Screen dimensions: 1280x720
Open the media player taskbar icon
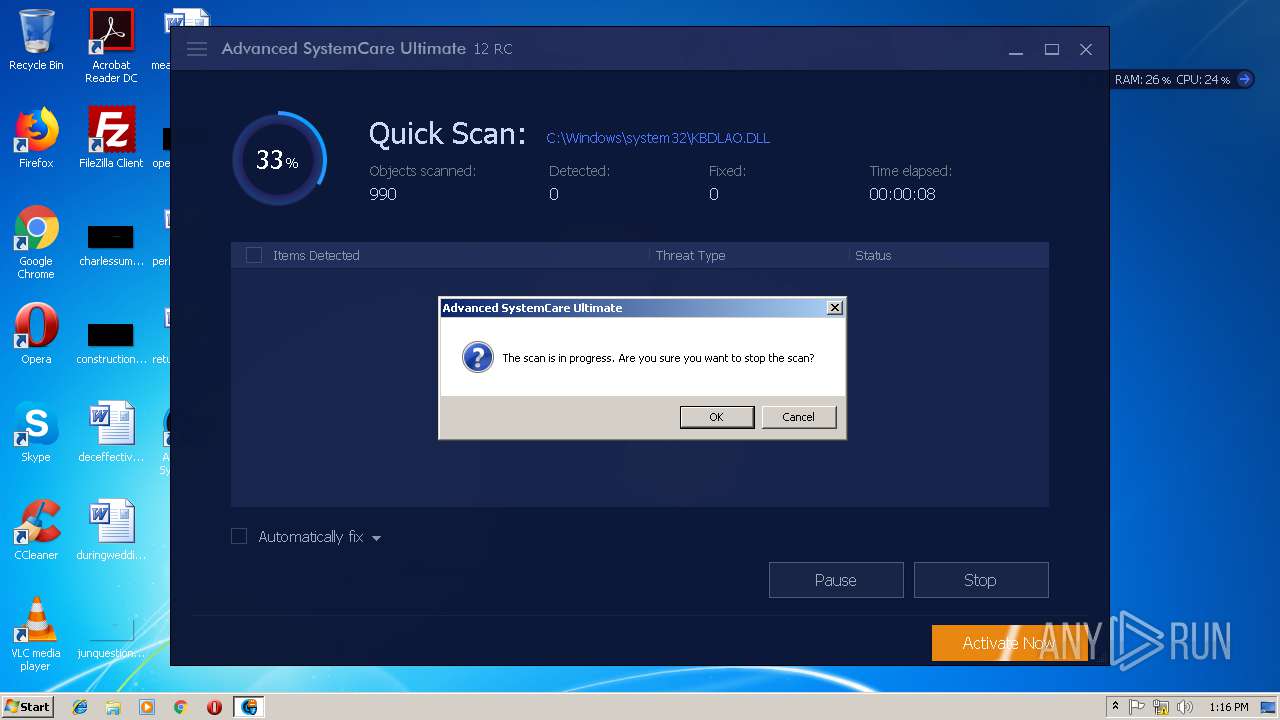pyautogui.click(x=147, y=707)
